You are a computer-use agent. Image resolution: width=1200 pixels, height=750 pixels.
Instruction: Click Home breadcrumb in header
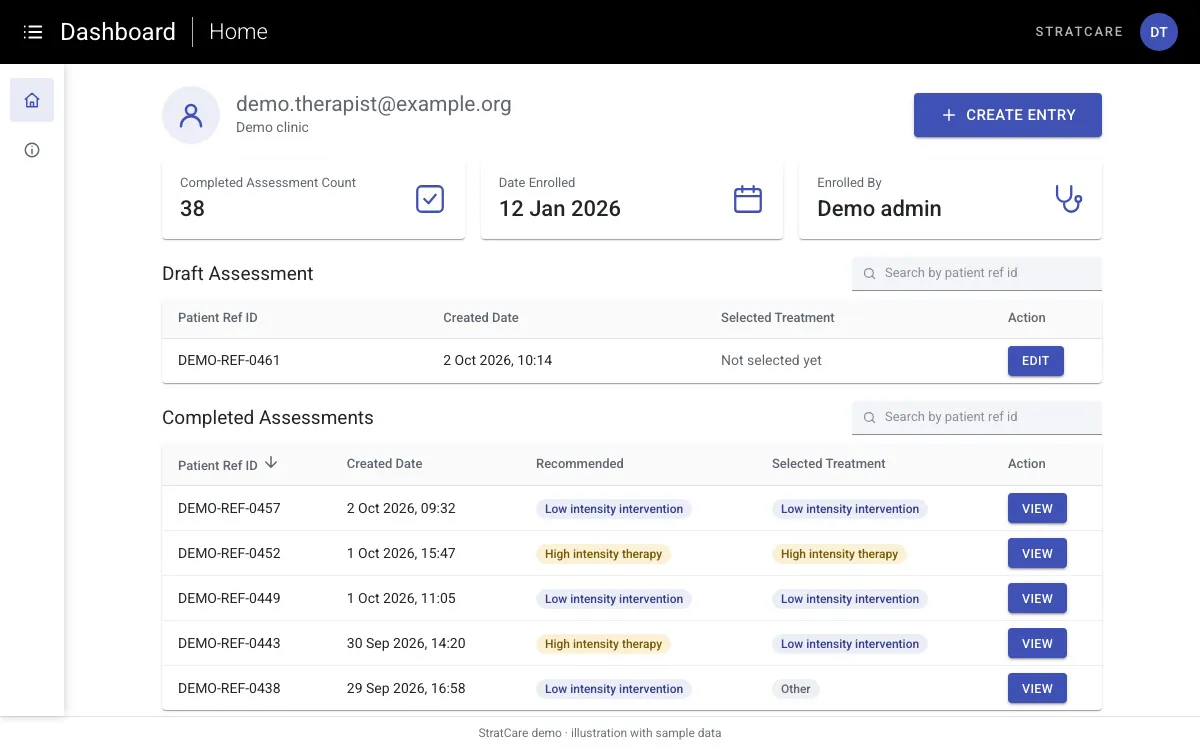pyautogui.click(x=238, y=32)
